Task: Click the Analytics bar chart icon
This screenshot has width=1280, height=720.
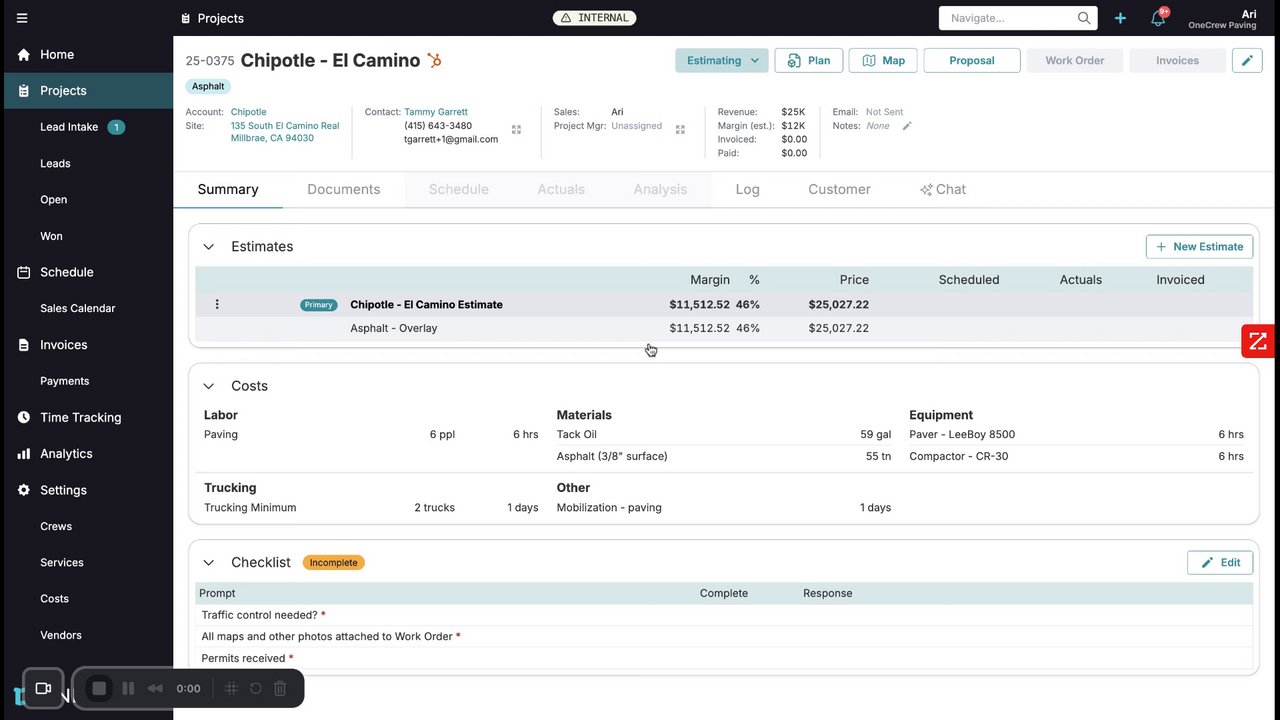Action: [24, 454]
